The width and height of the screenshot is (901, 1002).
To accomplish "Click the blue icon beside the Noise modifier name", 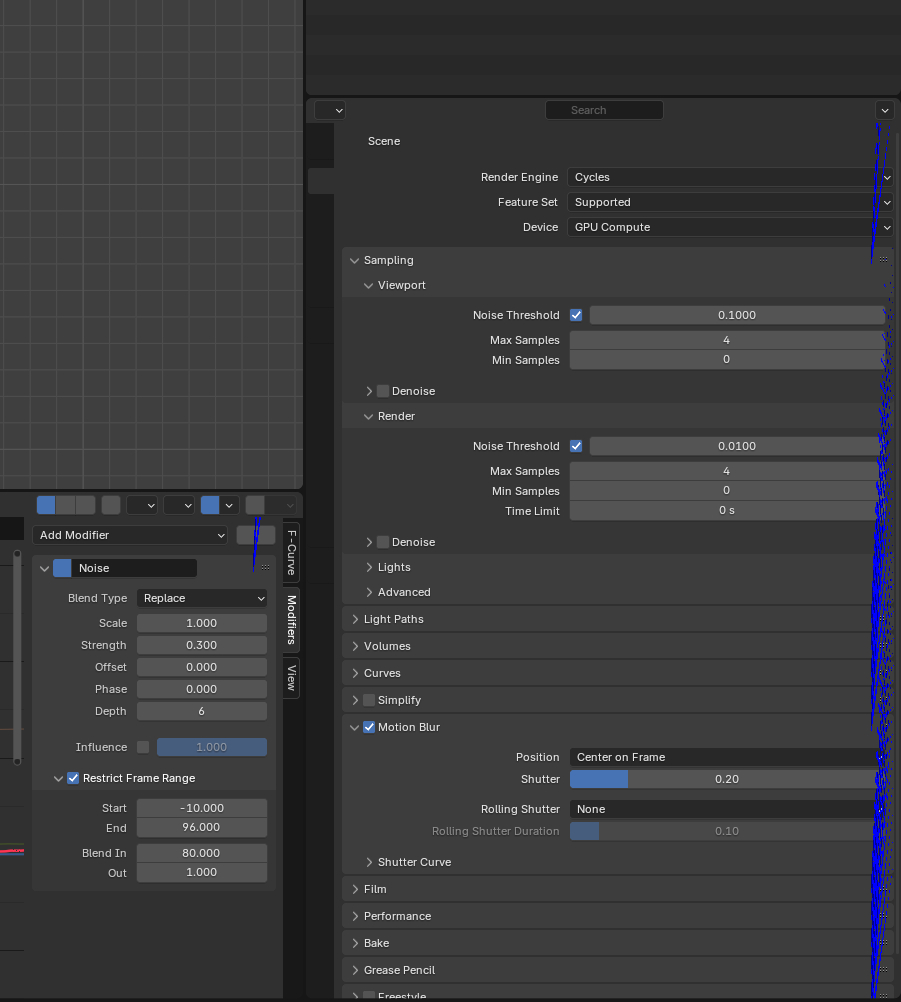I will (x=62, y=568).
